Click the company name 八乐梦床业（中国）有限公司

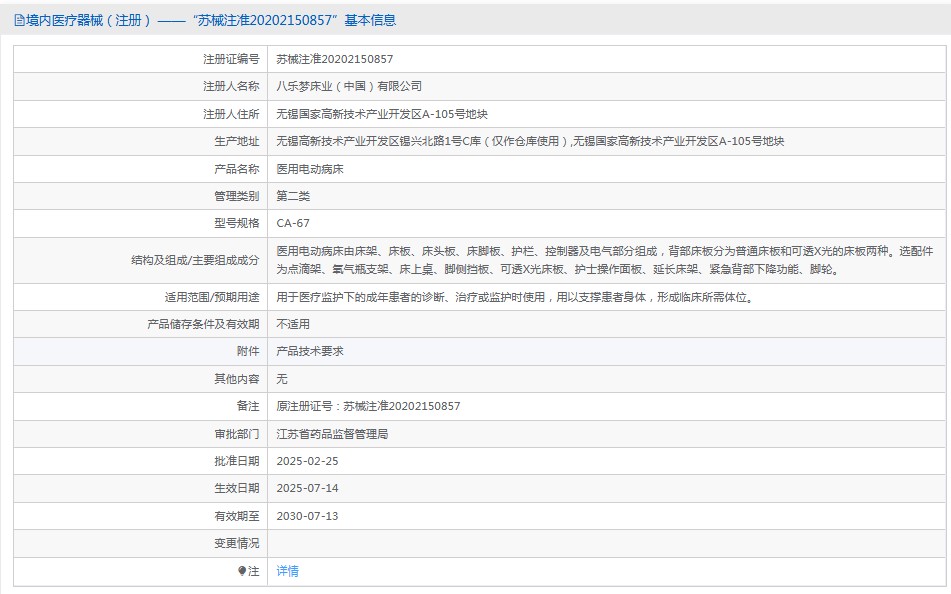click(349, 86)
